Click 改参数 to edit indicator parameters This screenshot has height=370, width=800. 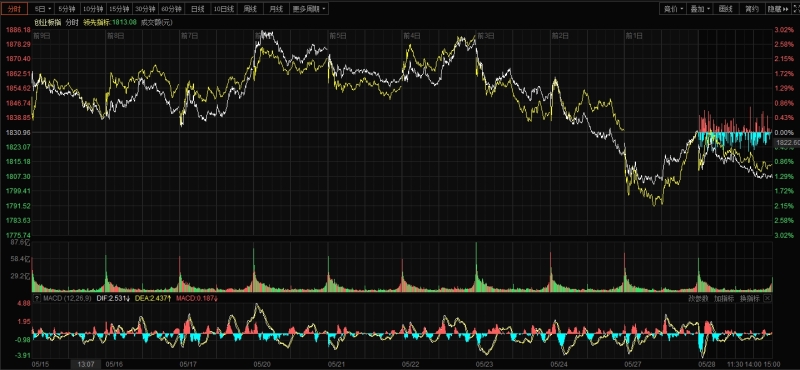(x=698, y=298)
